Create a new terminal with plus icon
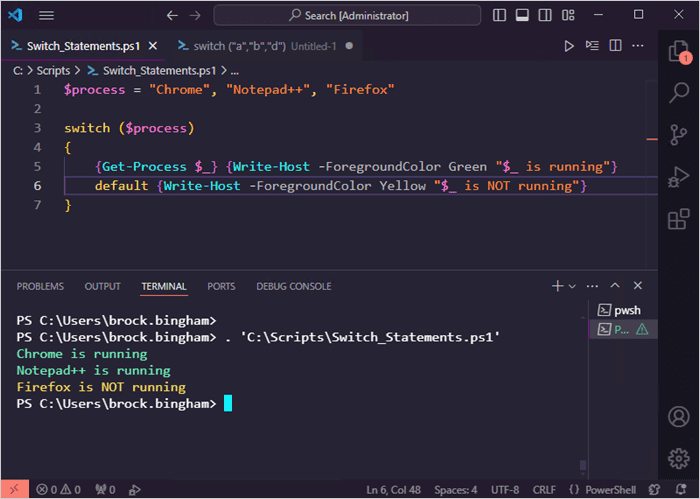 click(x=558, y=286)
